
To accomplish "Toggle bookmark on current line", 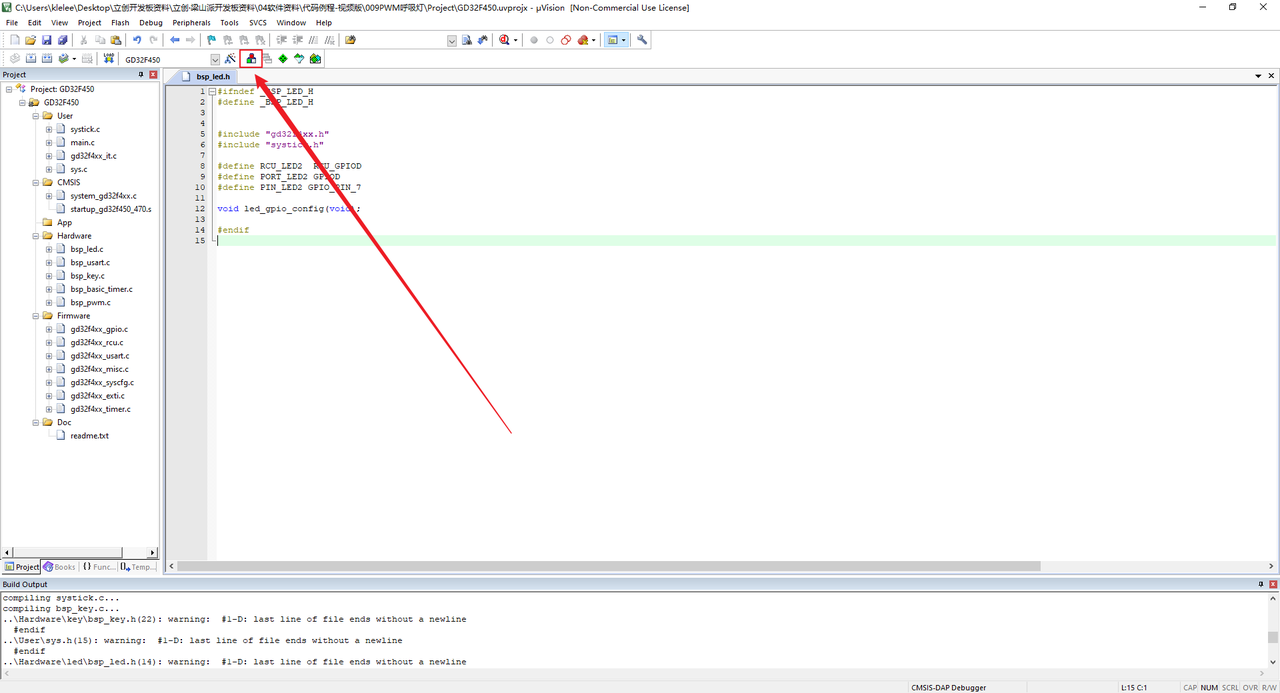I will [x=211, y=40].
